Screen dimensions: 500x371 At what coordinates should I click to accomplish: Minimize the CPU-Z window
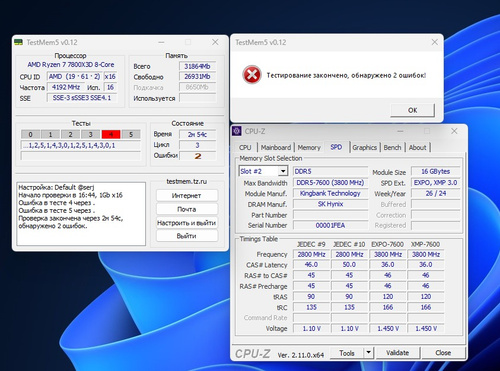point(400,131)
